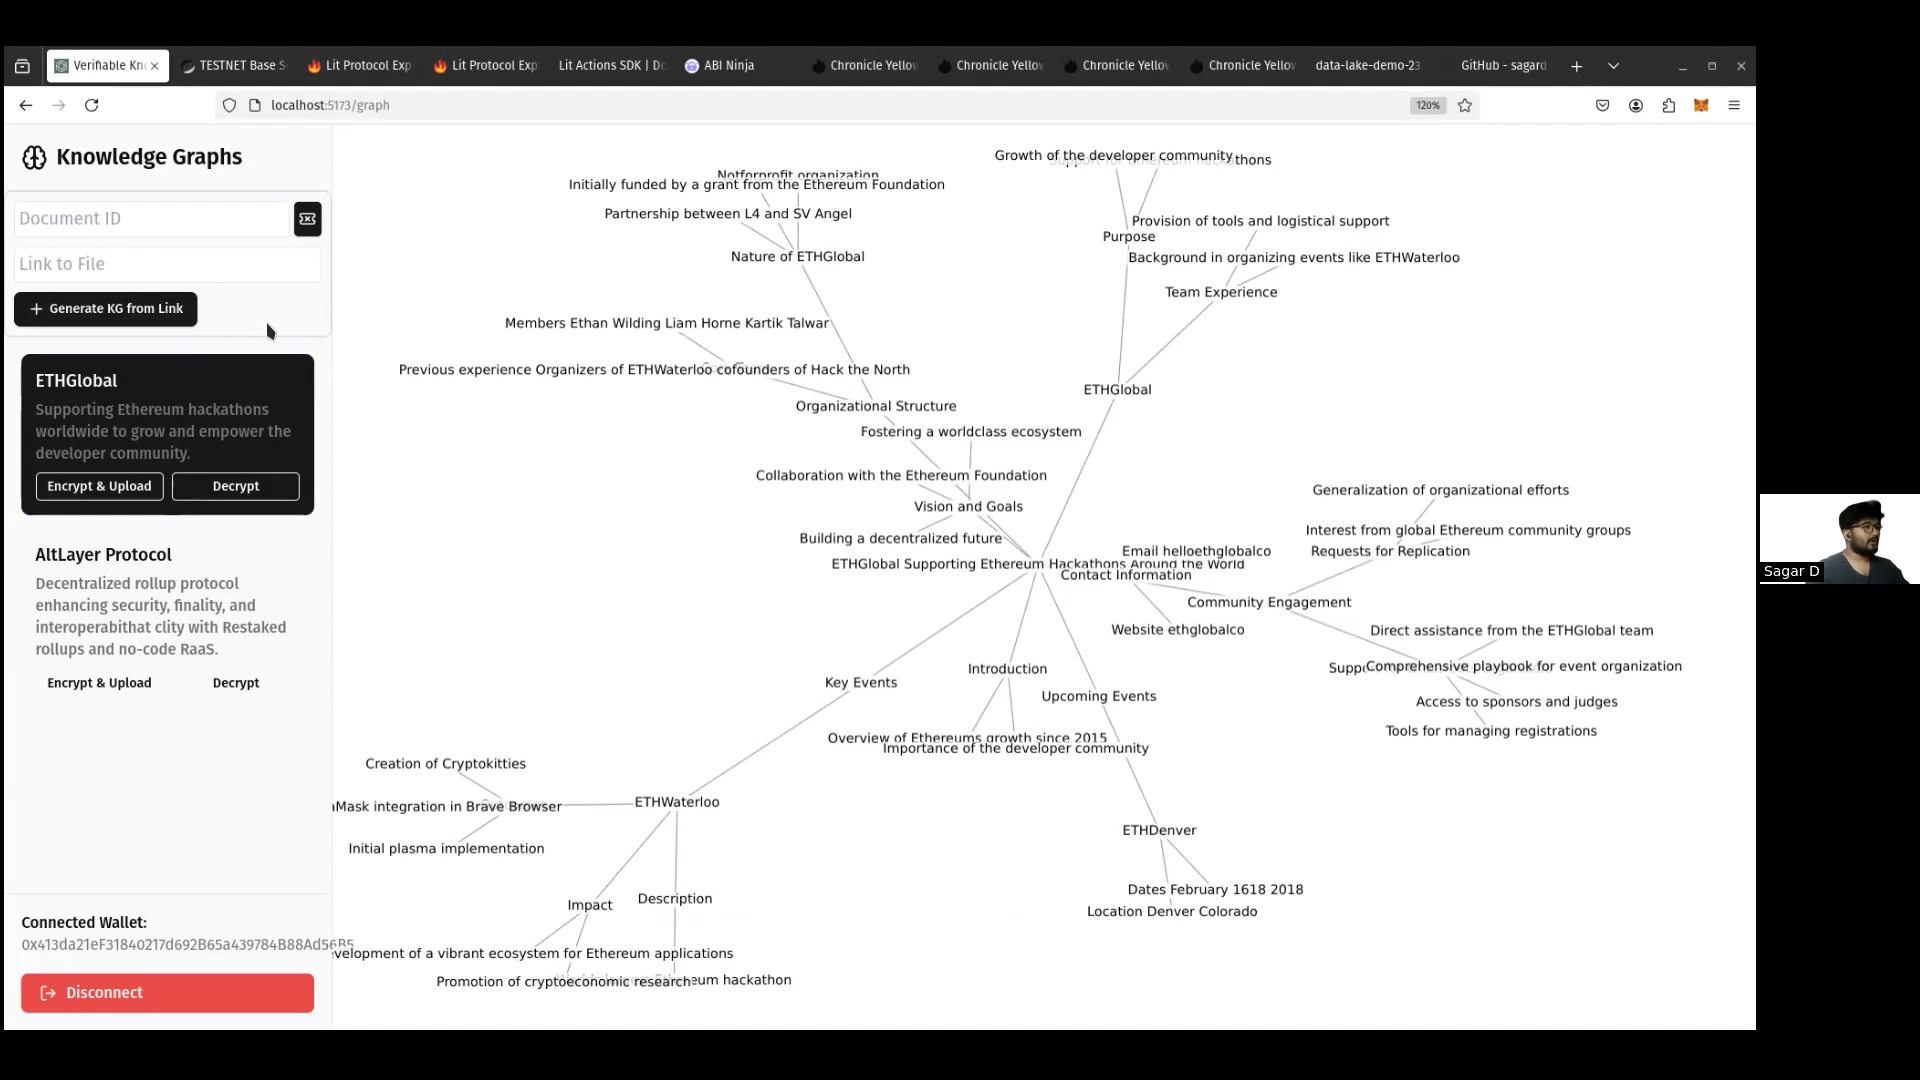Image resolution: width=1920 pixels, height=1080 pixels.
Task: Click the Access to sponsors and judges node
Action: 1516,702
